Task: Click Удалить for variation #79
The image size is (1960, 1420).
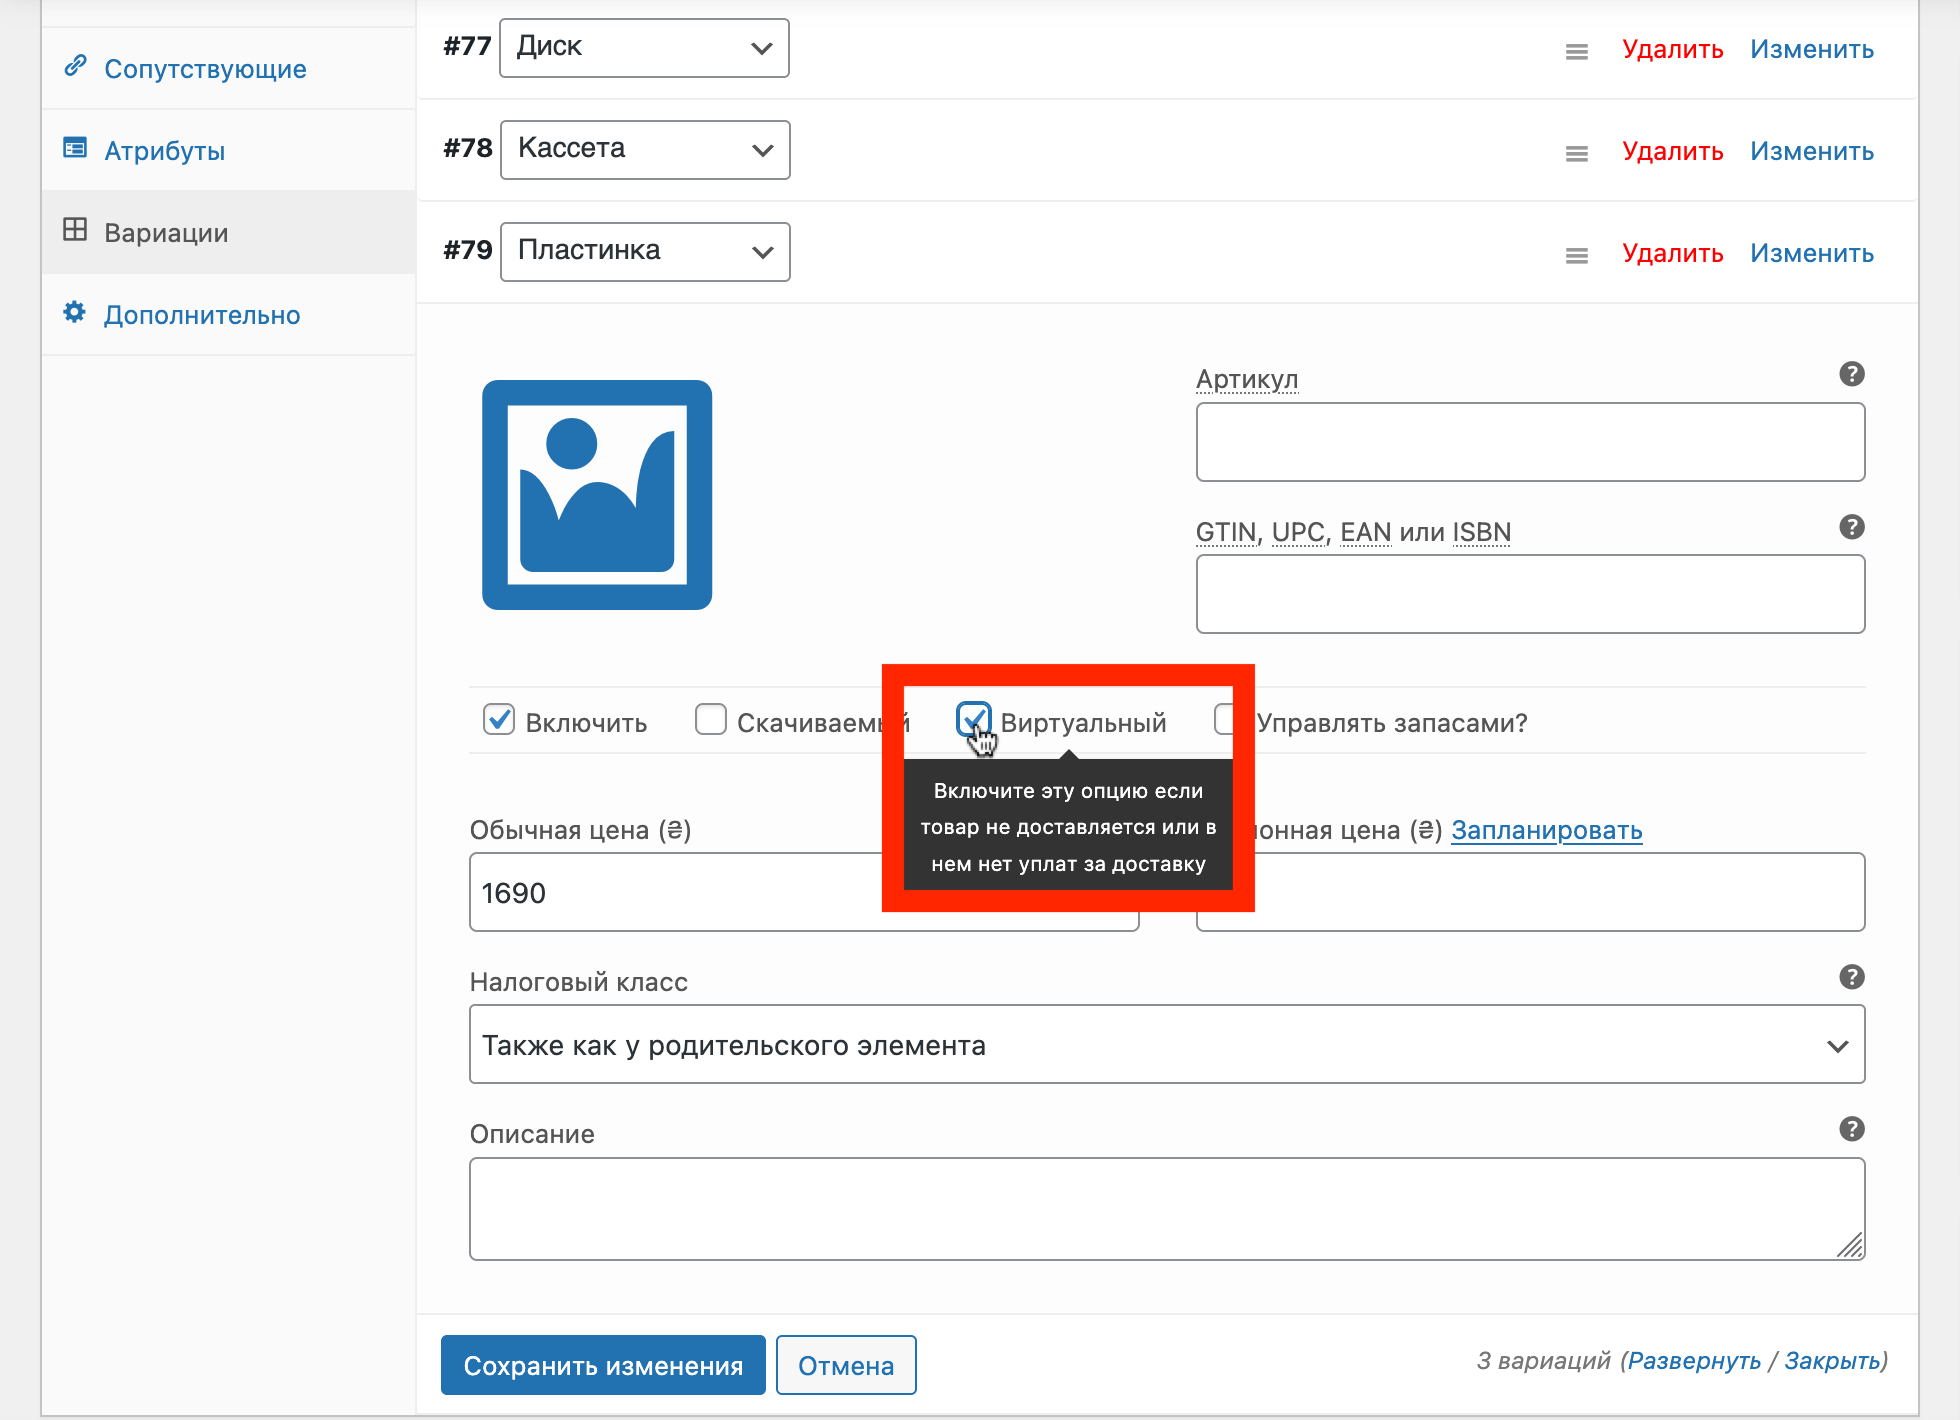Action: 1673,253
